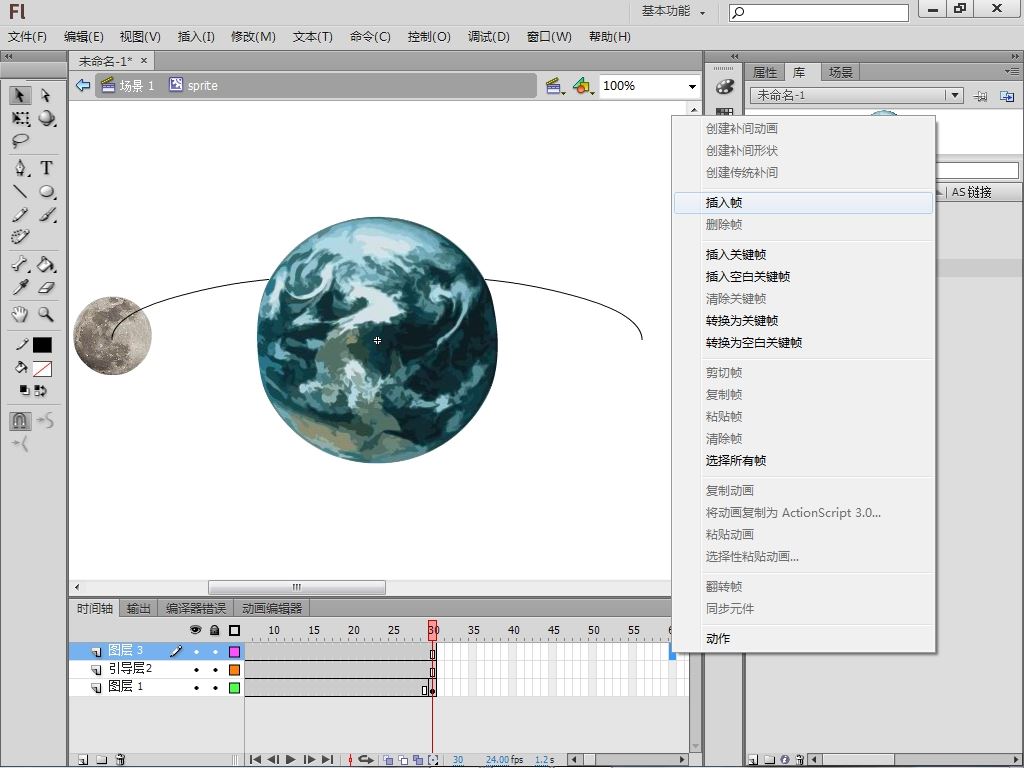Select the white arrow Subselection tool

[x=45, y=95]
